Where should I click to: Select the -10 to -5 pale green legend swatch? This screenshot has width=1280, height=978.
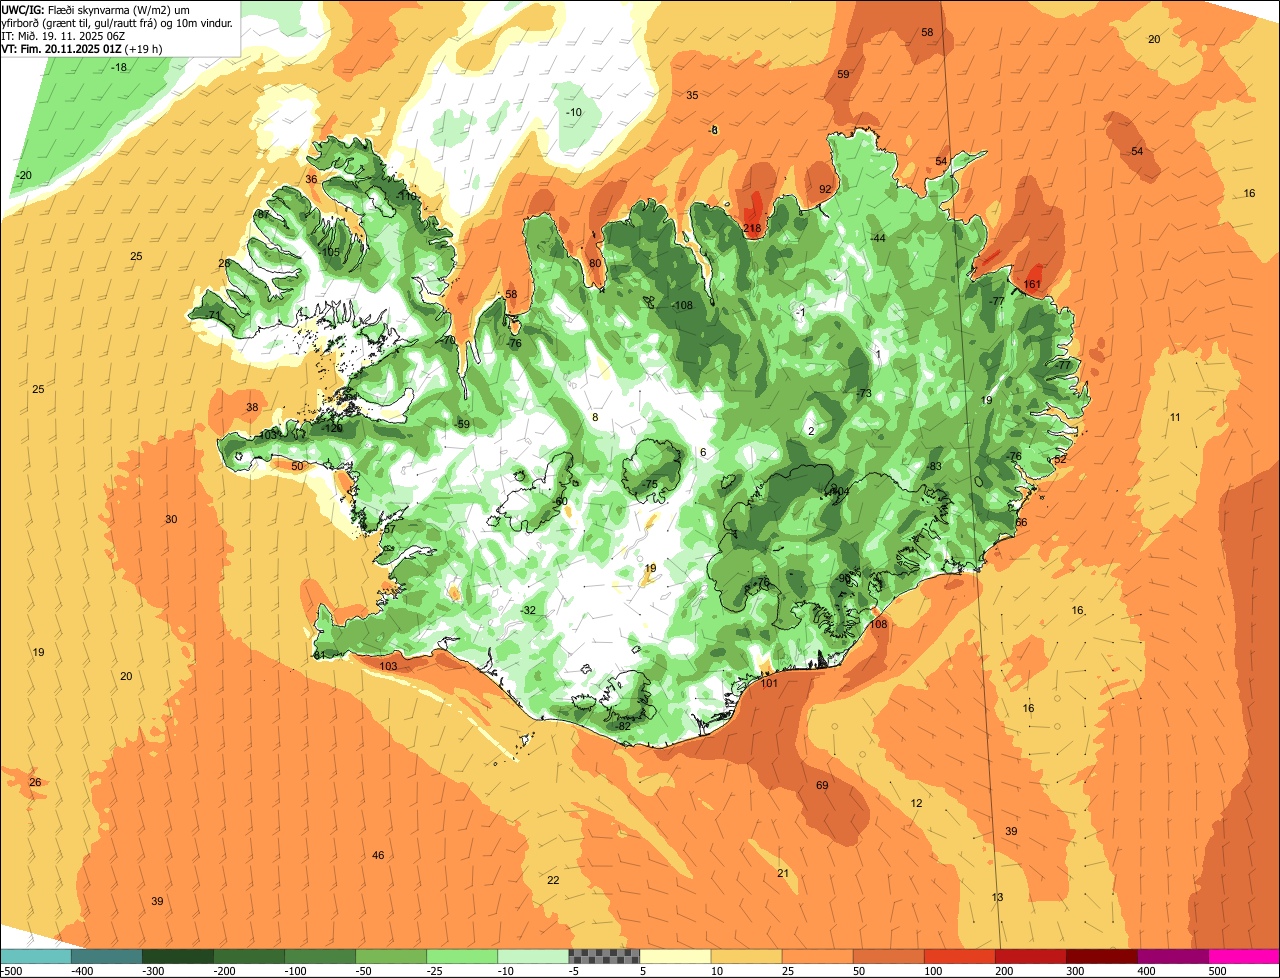click(x=533, y=956)
